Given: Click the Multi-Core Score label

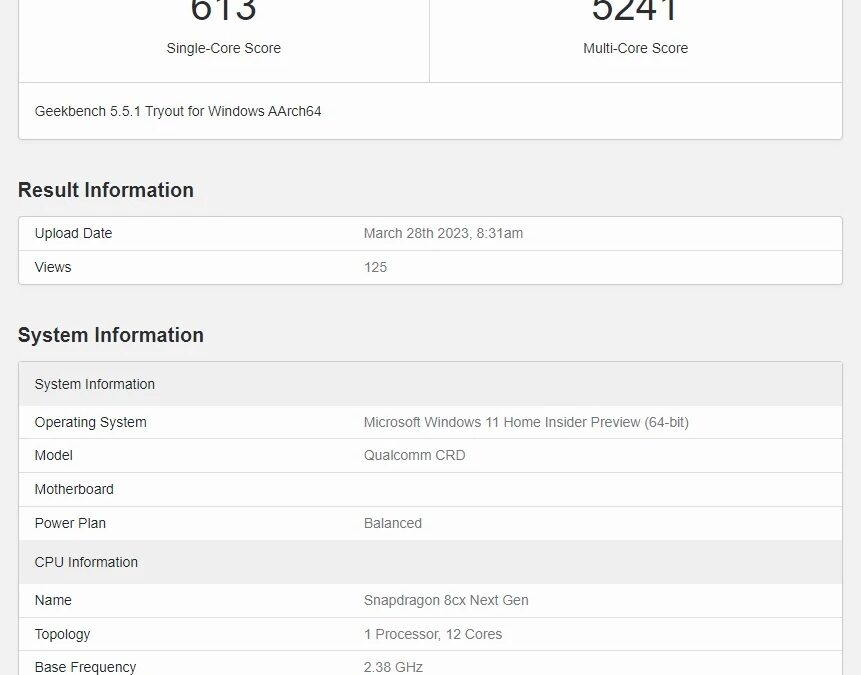Looking at the screenshot, I should (x=635, y=48).
